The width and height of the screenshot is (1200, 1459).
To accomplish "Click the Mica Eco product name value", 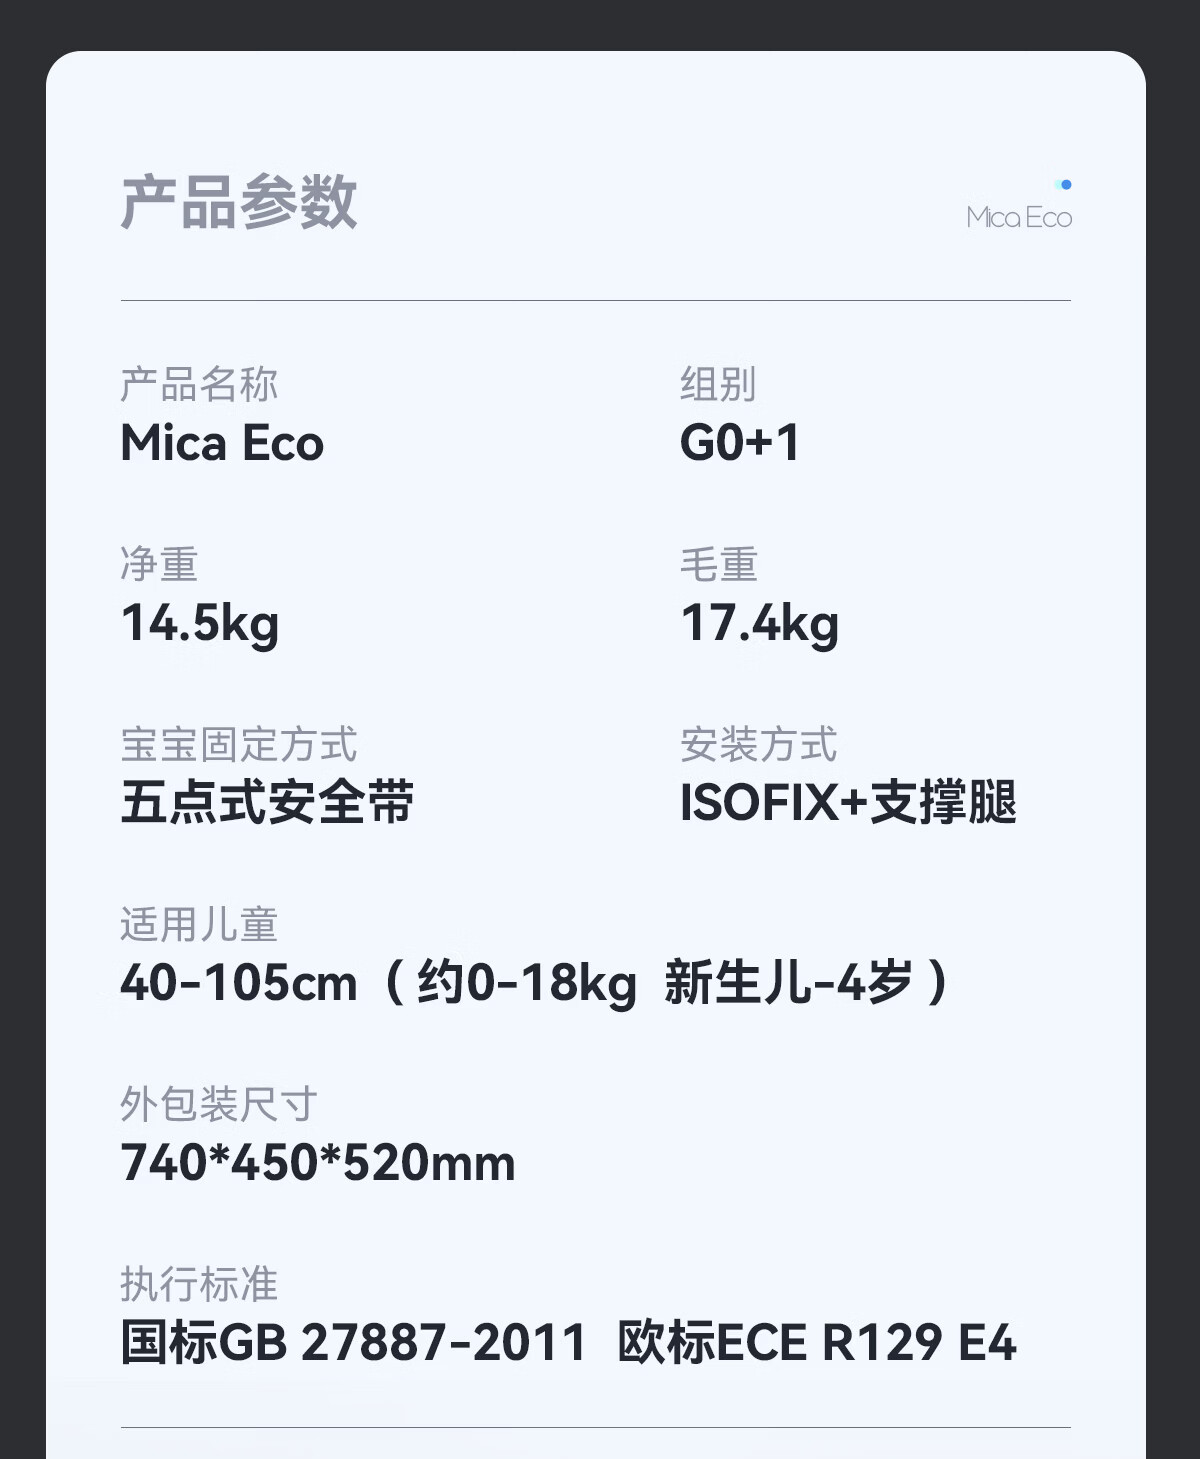I will [222, 443].
